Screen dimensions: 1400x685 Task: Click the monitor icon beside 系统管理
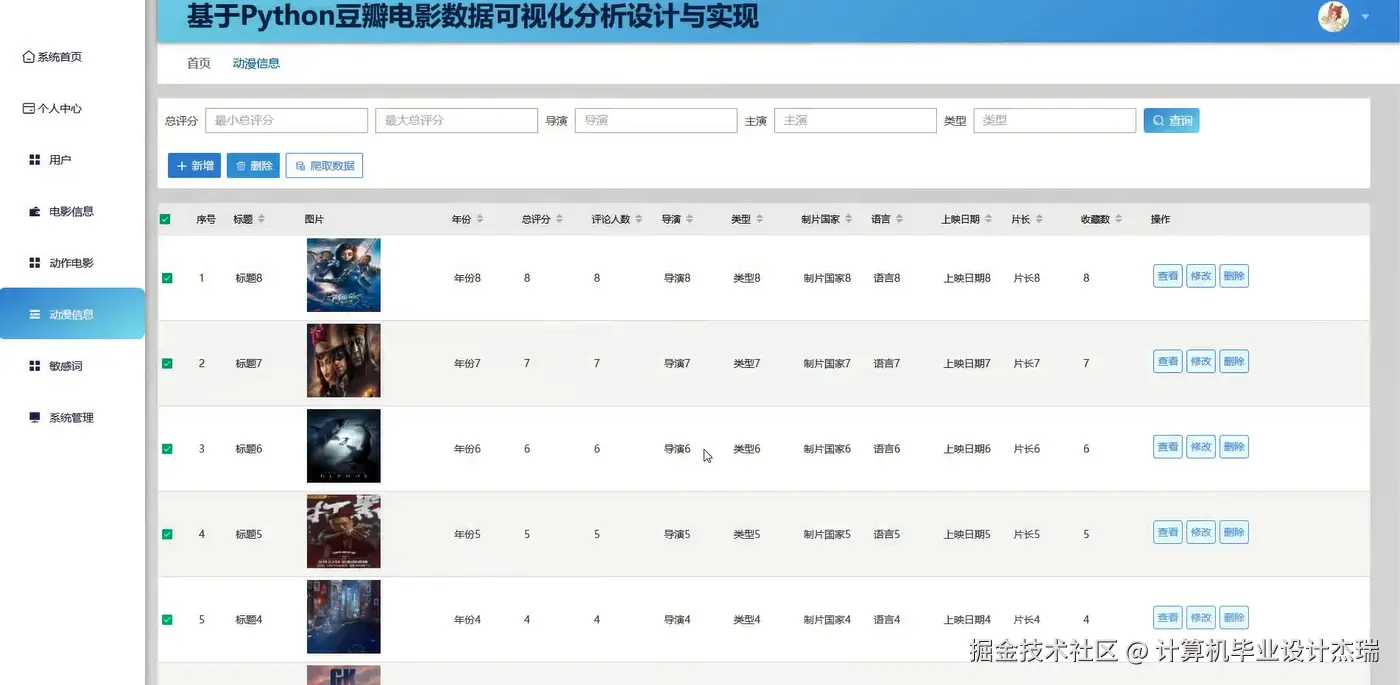click(34, 417)
